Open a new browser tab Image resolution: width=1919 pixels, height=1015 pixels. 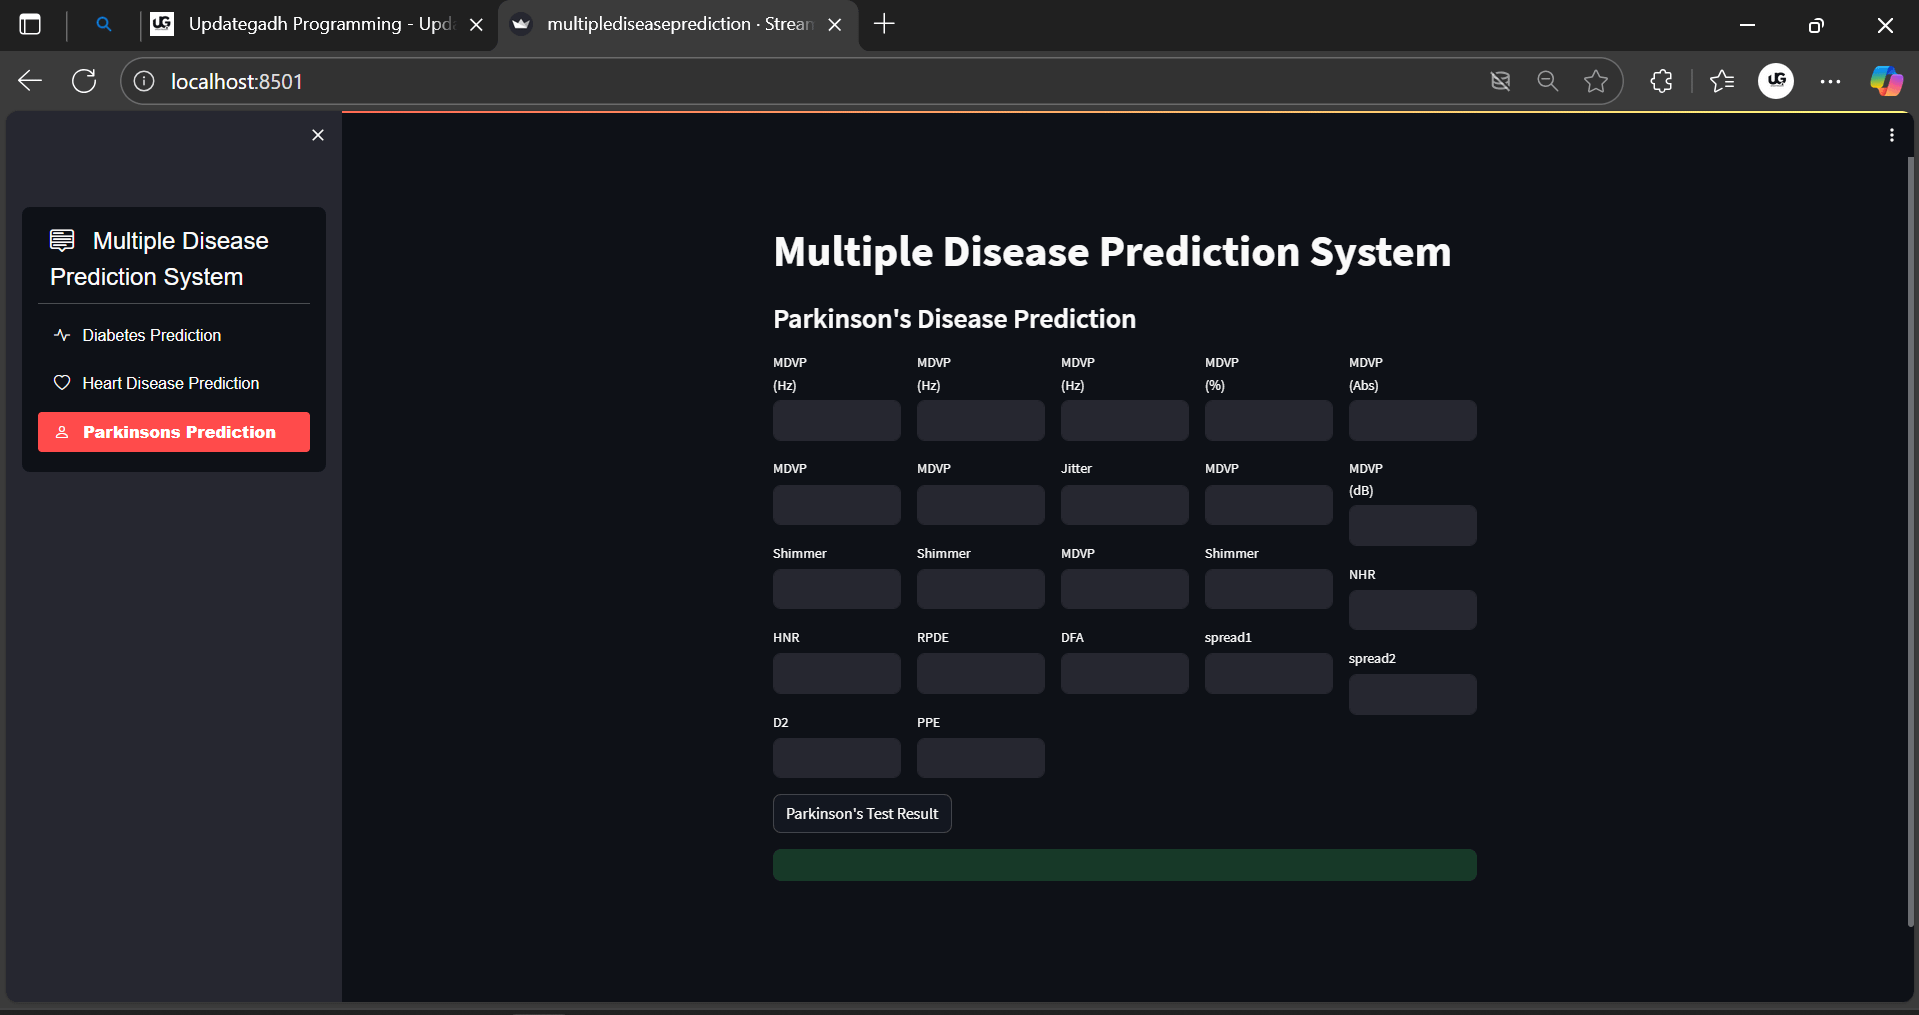click(883, 24)
